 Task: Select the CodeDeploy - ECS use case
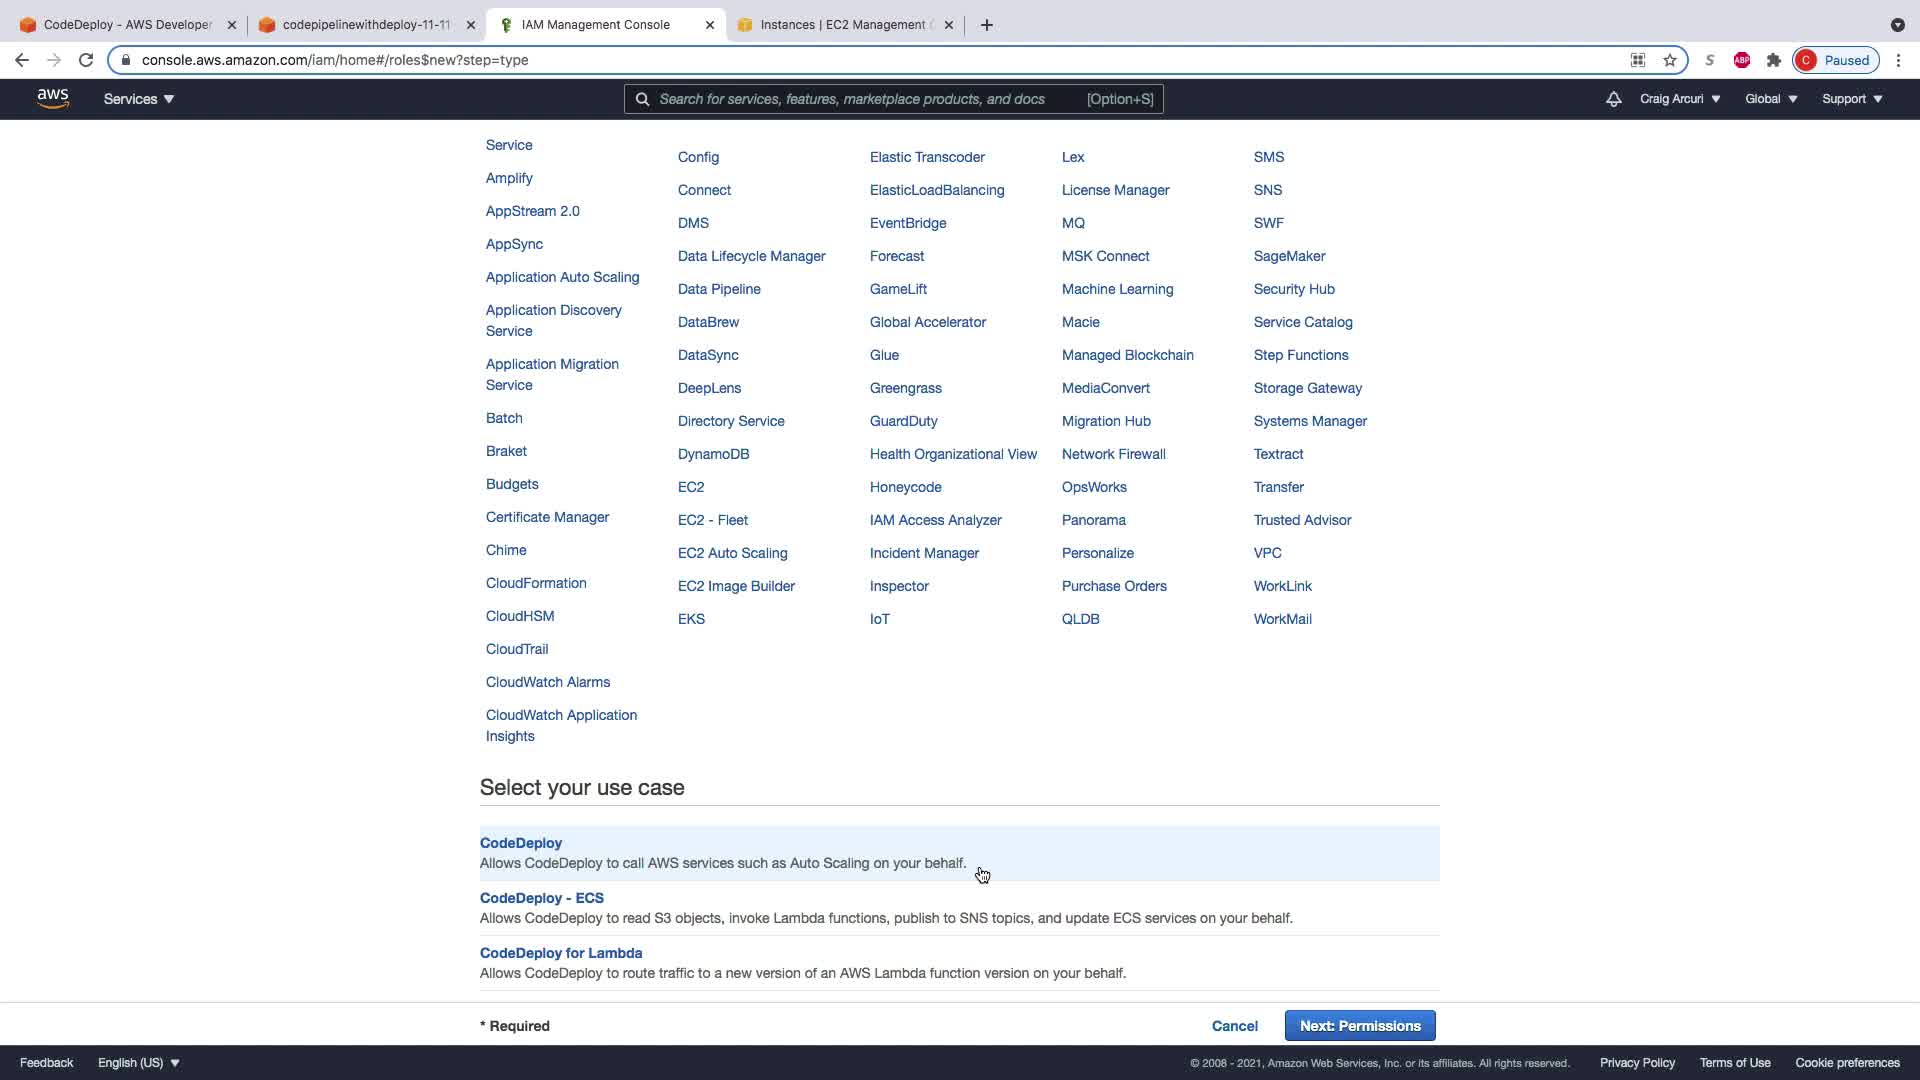[x=542, y=898]
